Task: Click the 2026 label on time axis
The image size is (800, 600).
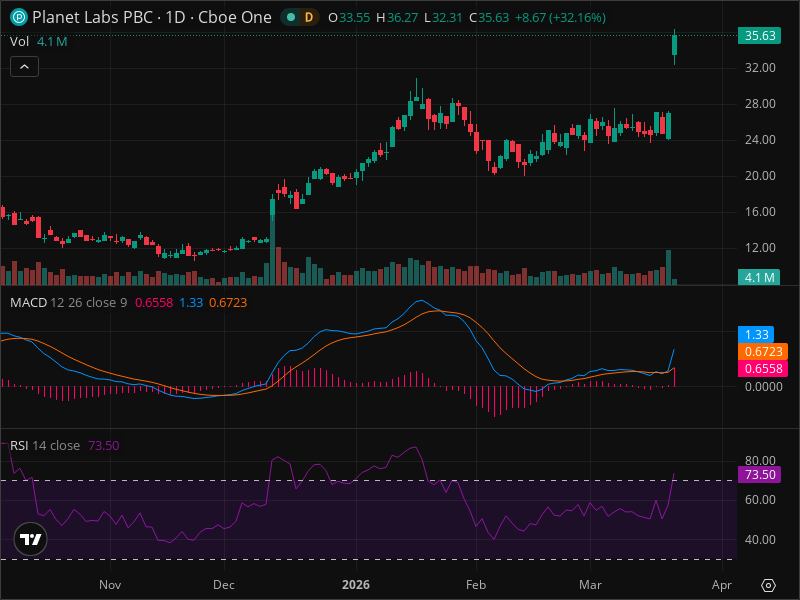Action: coord(356,585)
